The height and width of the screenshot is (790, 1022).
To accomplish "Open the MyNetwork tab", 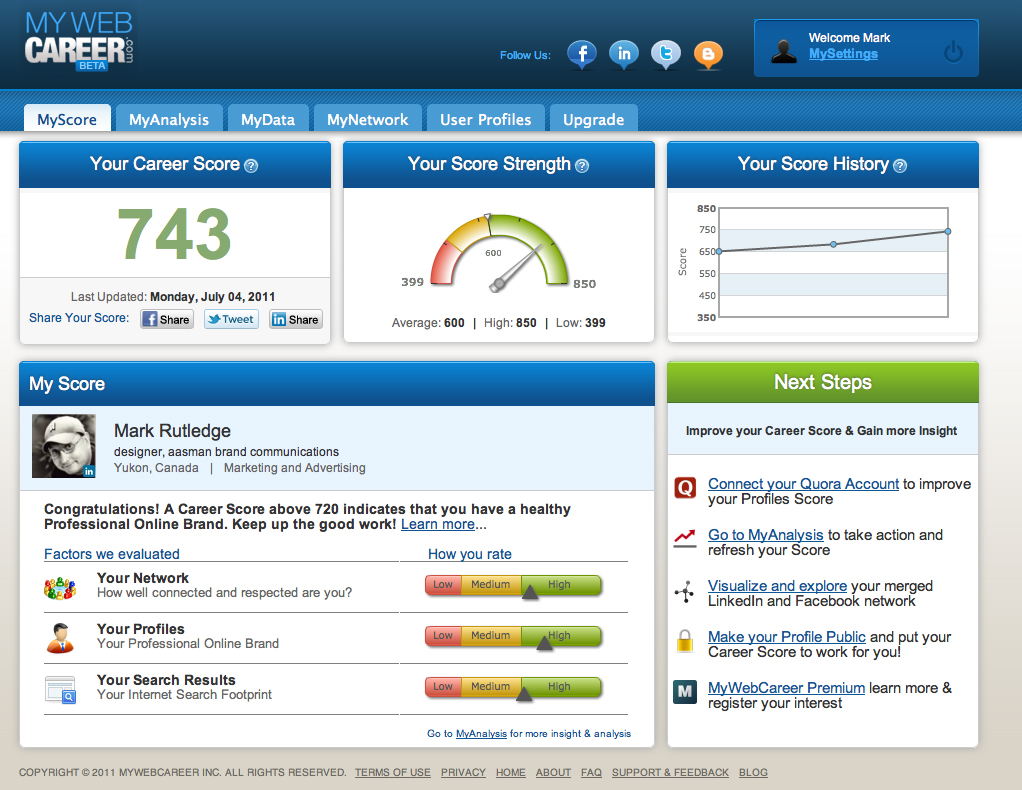I will (x=368, y=119).
